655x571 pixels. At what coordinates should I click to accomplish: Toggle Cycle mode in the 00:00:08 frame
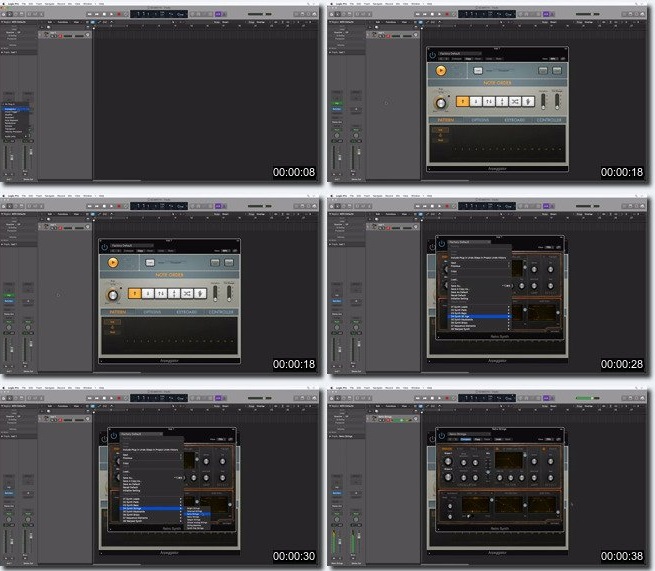pos(126,14)
